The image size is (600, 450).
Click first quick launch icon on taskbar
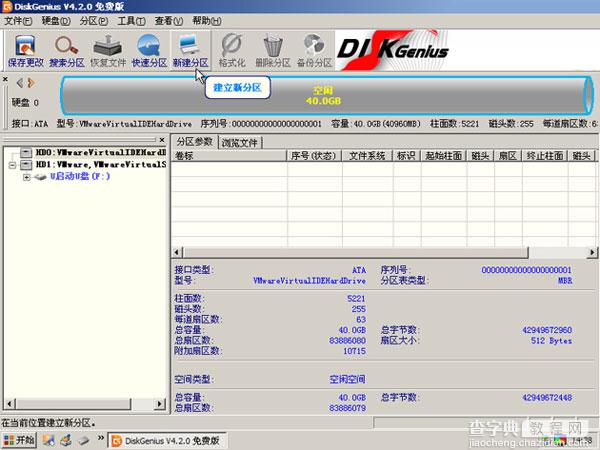click(48, 440)
